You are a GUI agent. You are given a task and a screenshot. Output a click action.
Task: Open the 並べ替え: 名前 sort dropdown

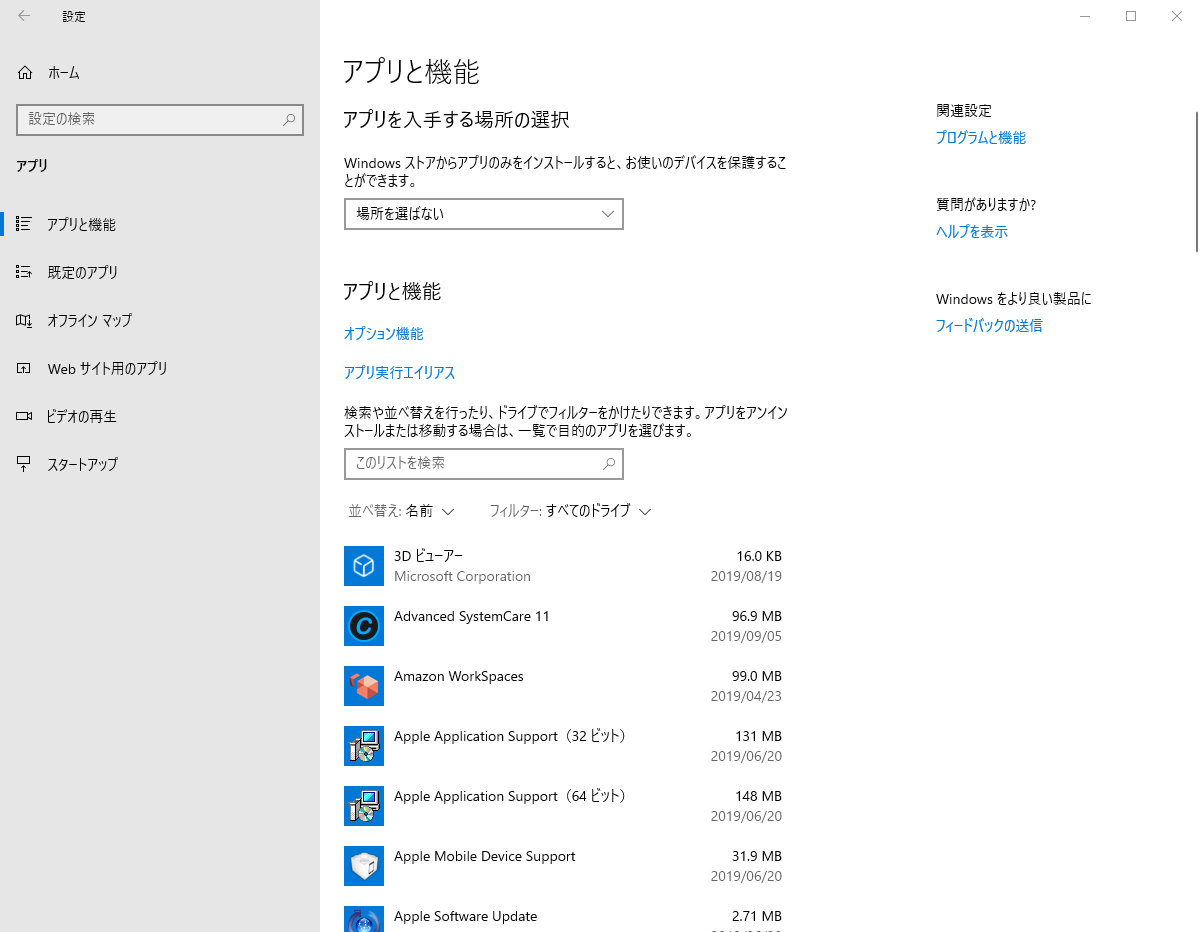[x=401, y=511]
